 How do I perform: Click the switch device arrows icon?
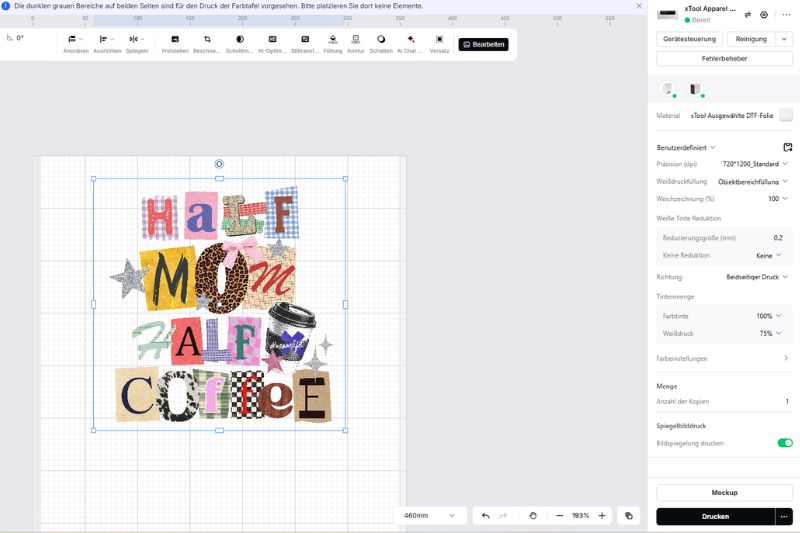pyautogui.click(x=747, y=15)
